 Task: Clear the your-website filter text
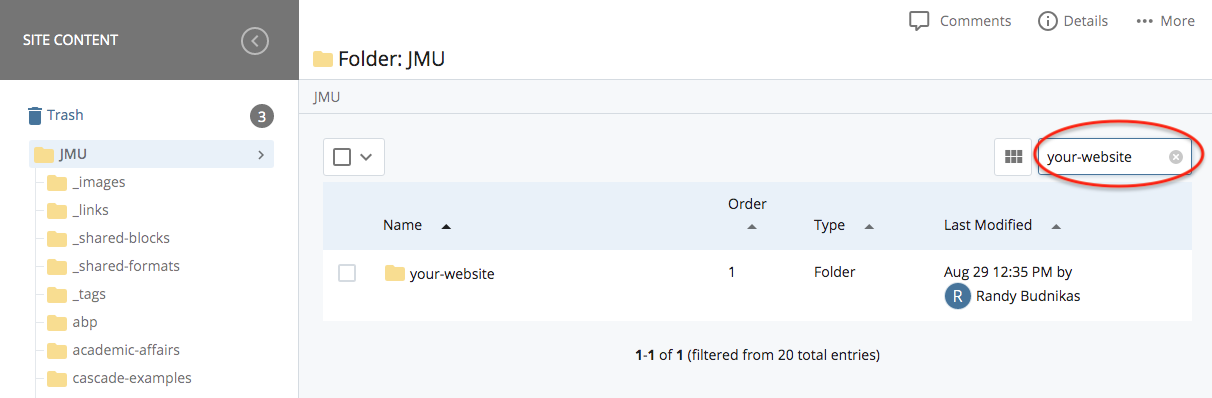(x=1176, y=157)
